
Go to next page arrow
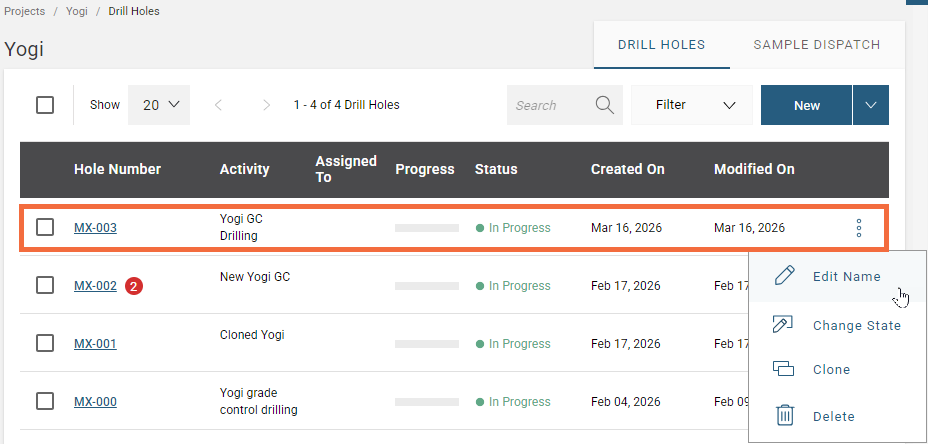pos(266,105)
